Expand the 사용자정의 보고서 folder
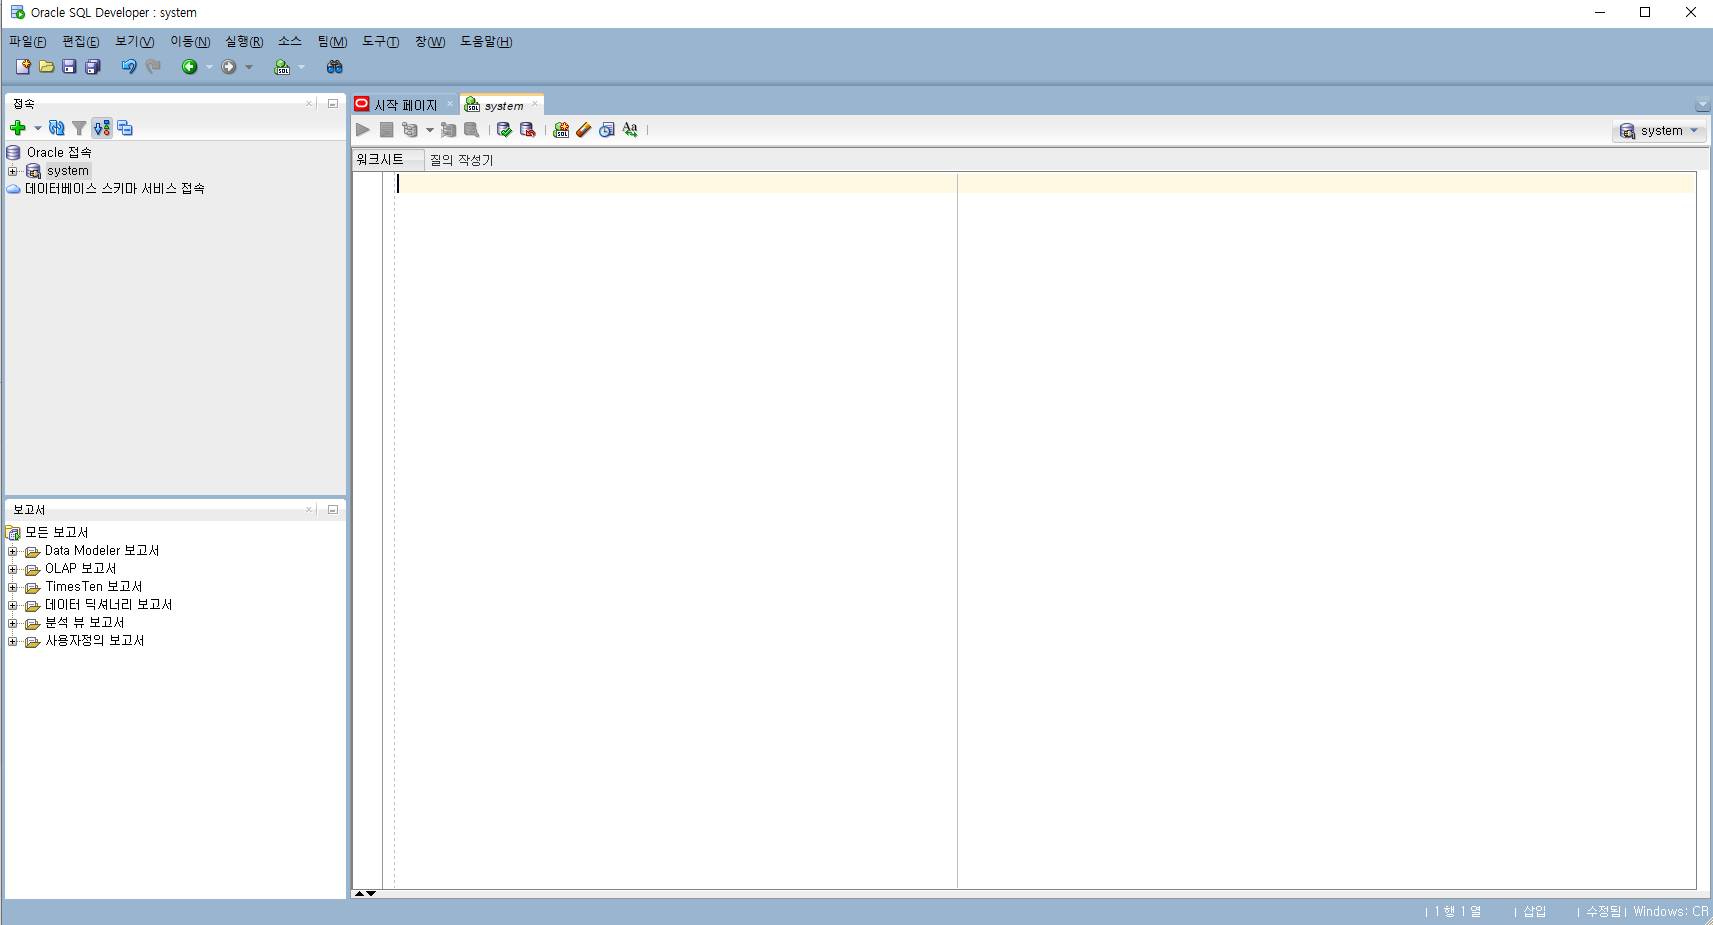 click(12, 641)
